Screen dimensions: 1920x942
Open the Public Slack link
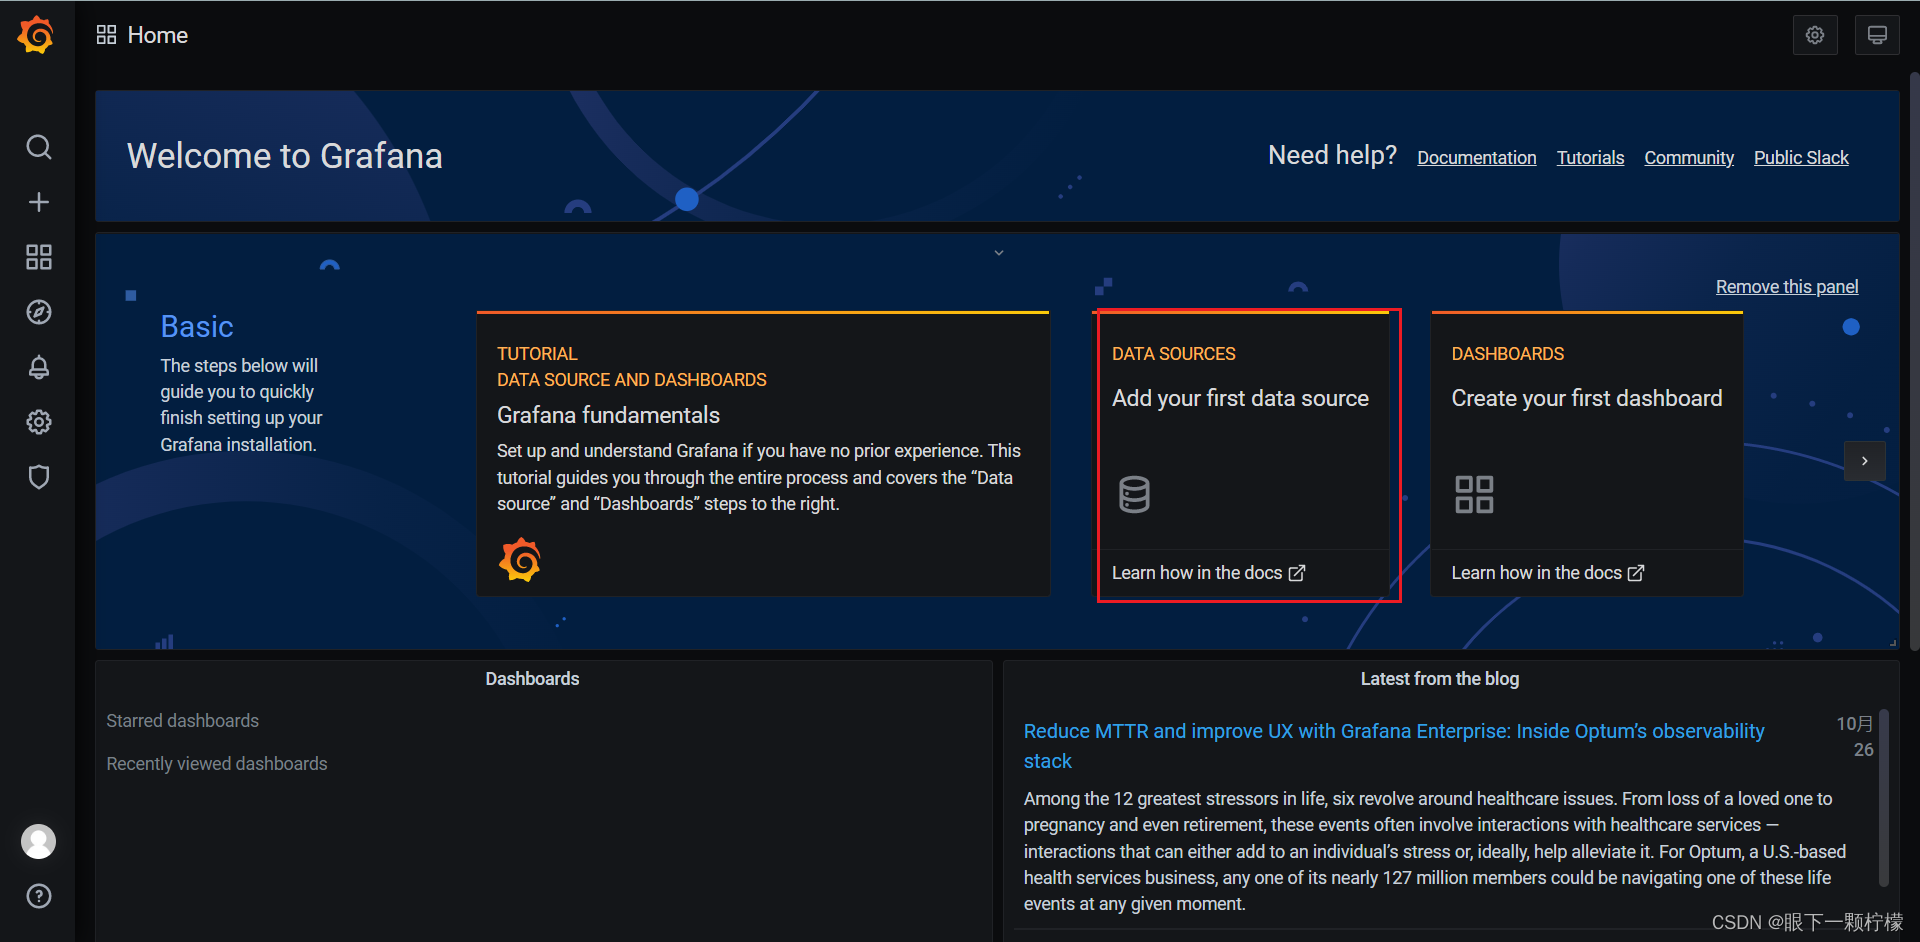[x=1801, y=158]
